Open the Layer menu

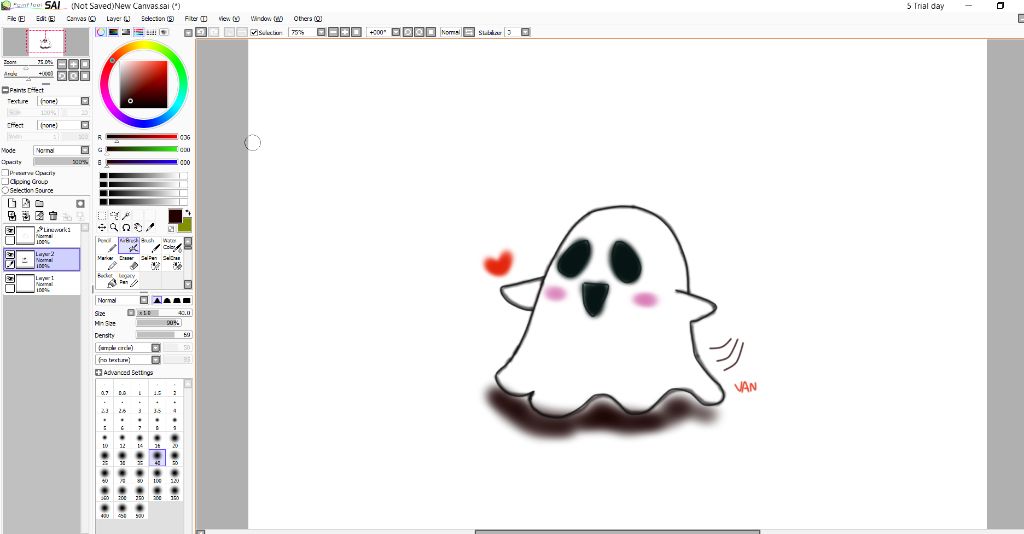(118, 19)
